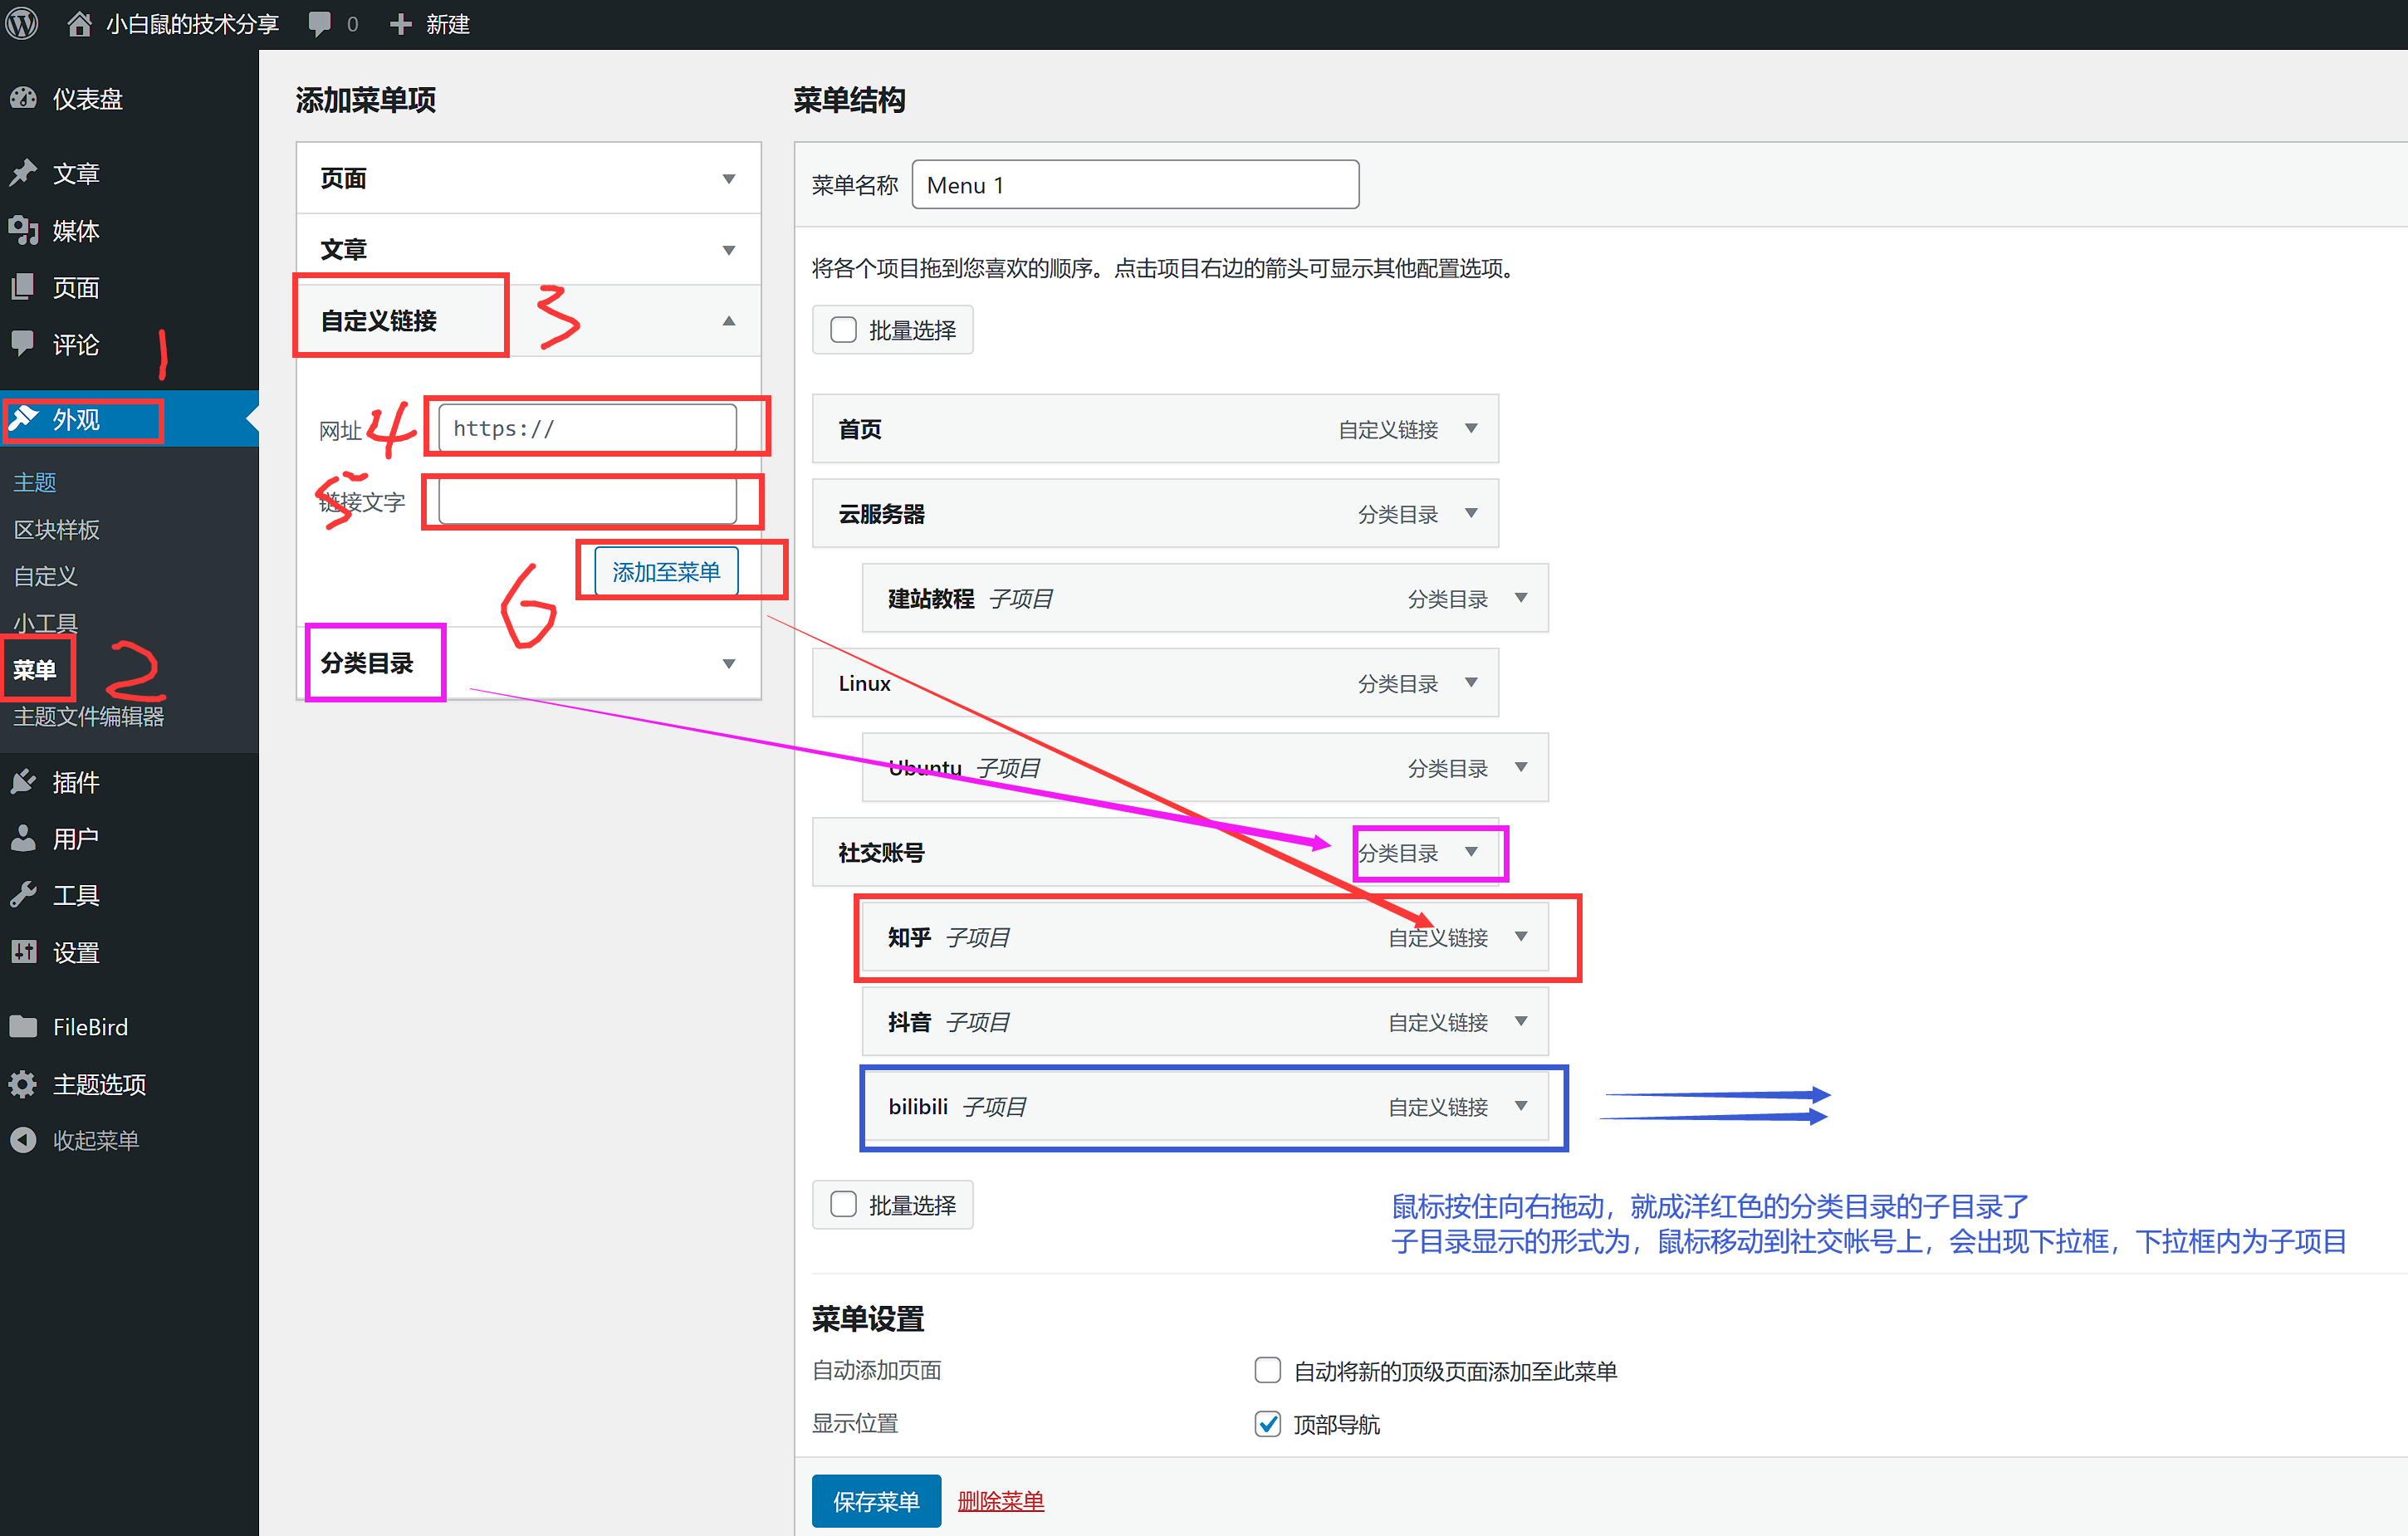Screen dimensions: 2408x1536
Task: Uncheck the 顶部导航 display location checkbox
Action: point(1267,1423)
